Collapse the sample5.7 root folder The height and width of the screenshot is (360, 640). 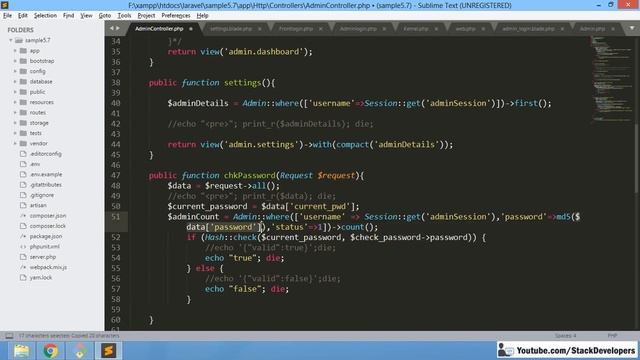coord(11,40)
